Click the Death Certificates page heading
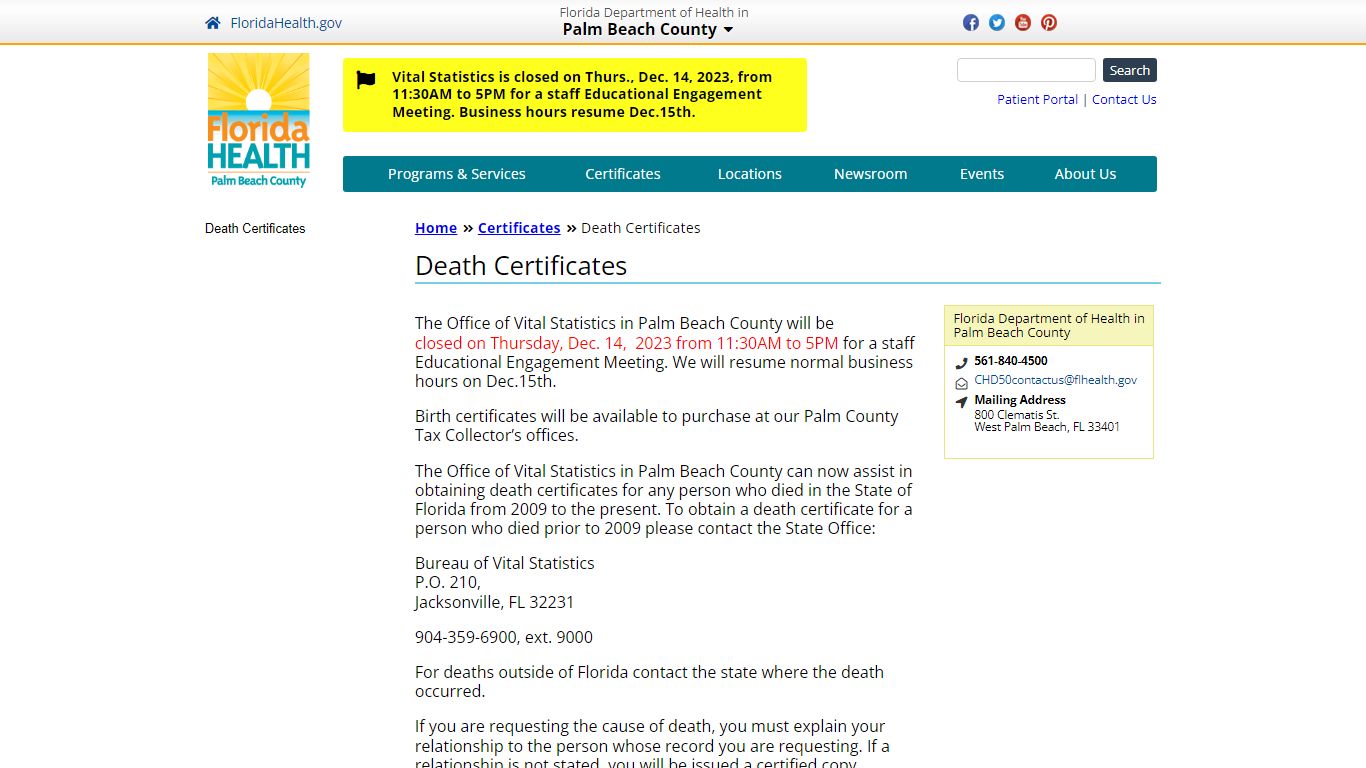The height and width of the screenshot is (768, 1366). (521, 266)
